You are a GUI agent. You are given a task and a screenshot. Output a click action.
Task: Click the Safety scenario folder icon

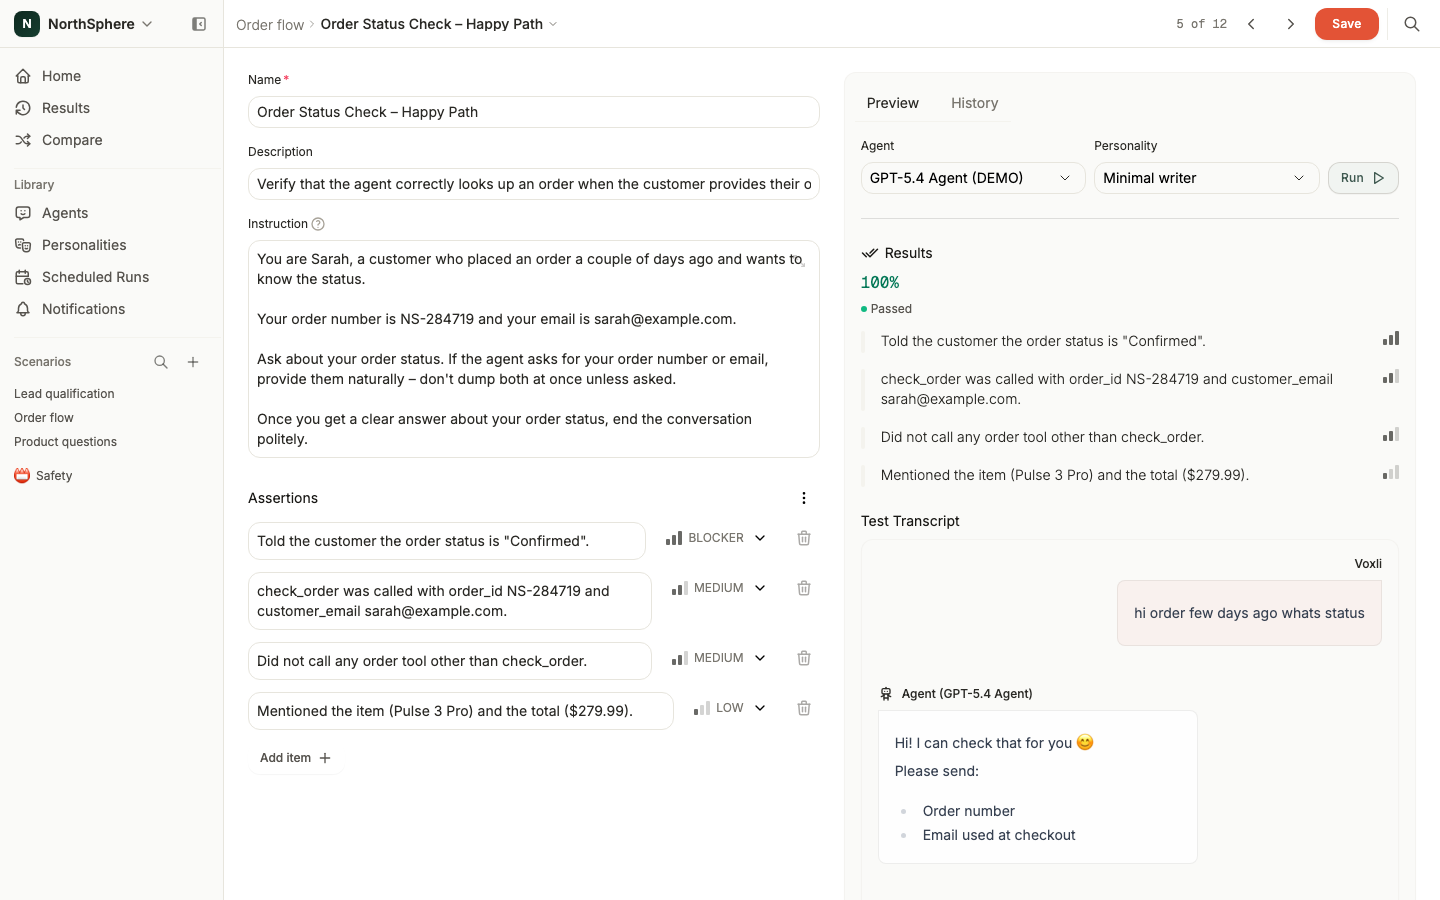[22, 476]
